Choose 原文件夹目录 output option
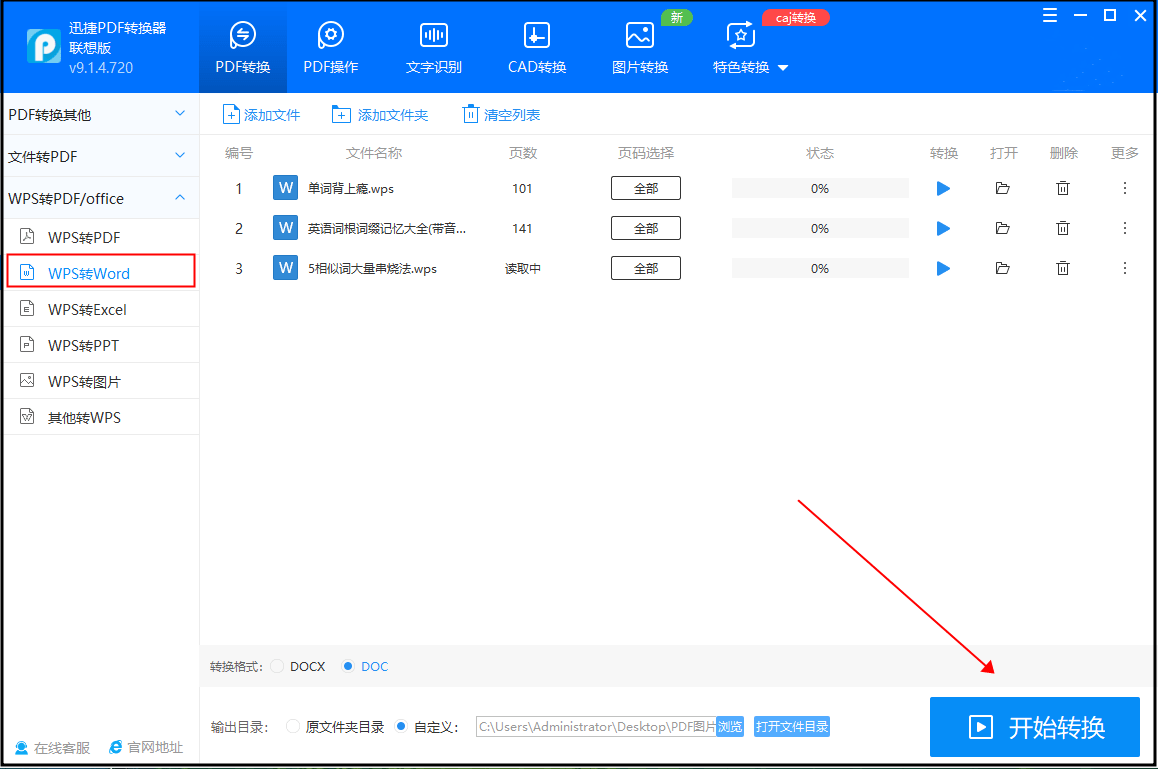Image resolution: width=1158 pixels, height=769 pixels. pyautogui.click(x=293, y=727)
